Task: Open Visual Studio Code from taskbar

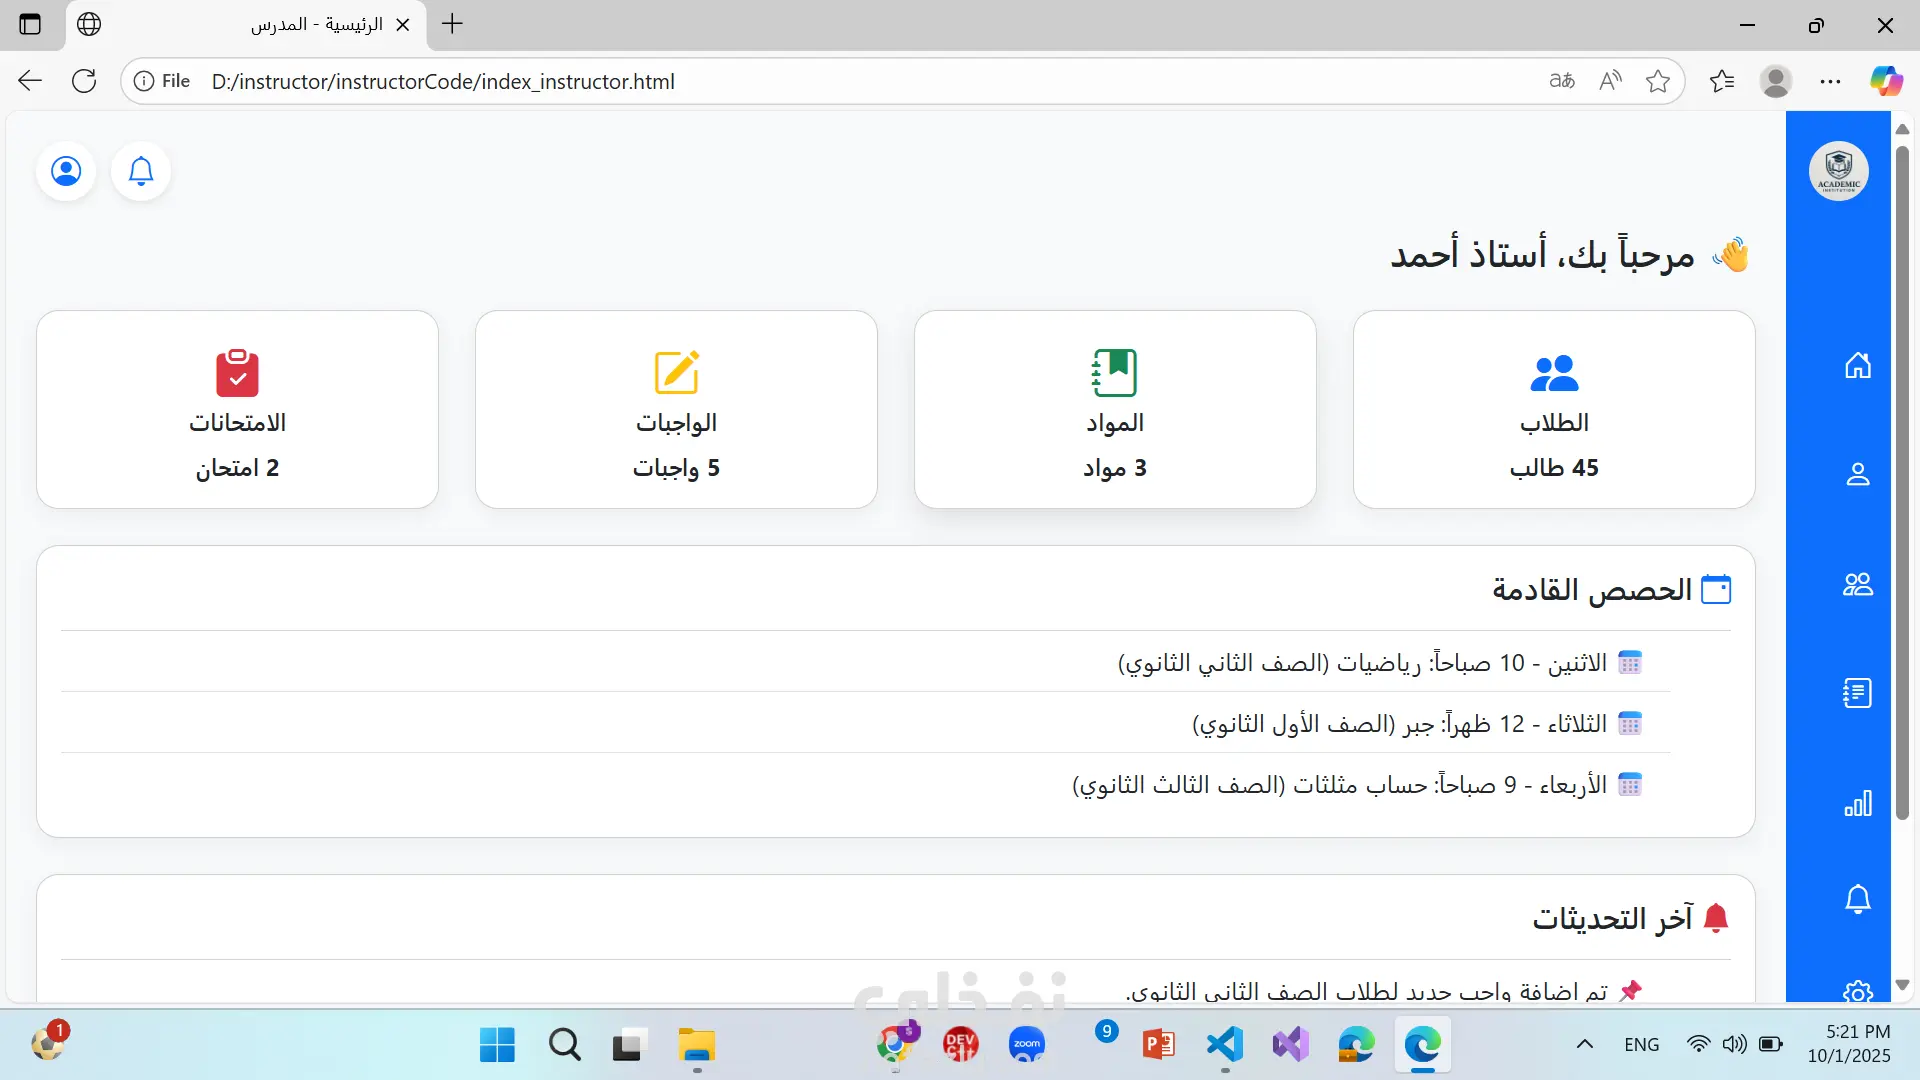Action: 1224,1045
